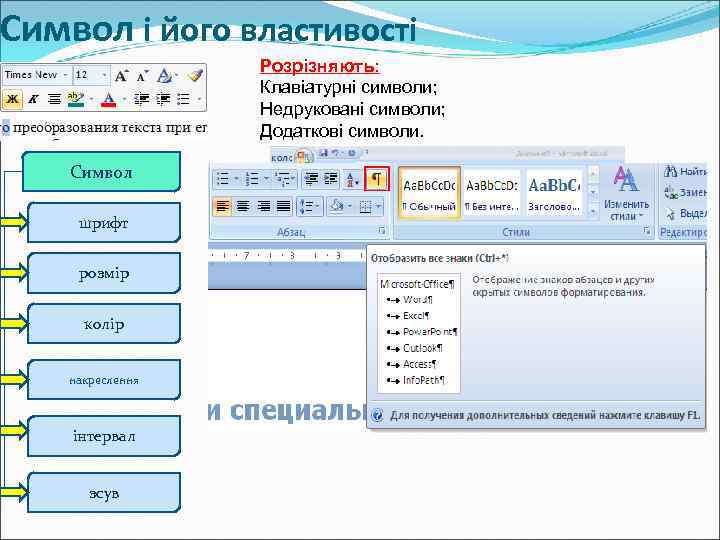Click Shading paint bucket icon
The height and width of the screenshot is (540, 720).
click(x=337, y=207)
